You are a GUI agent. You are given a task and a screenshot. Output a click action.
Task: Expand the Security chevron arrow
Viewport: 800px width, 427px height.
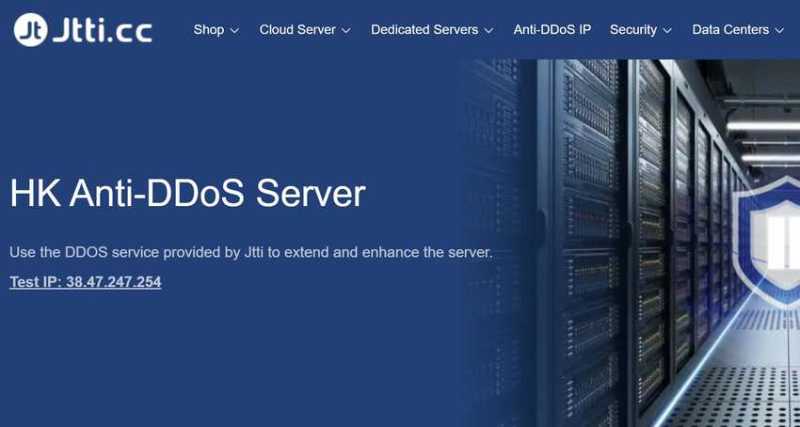pyautogui.click(x=667, y=31)
